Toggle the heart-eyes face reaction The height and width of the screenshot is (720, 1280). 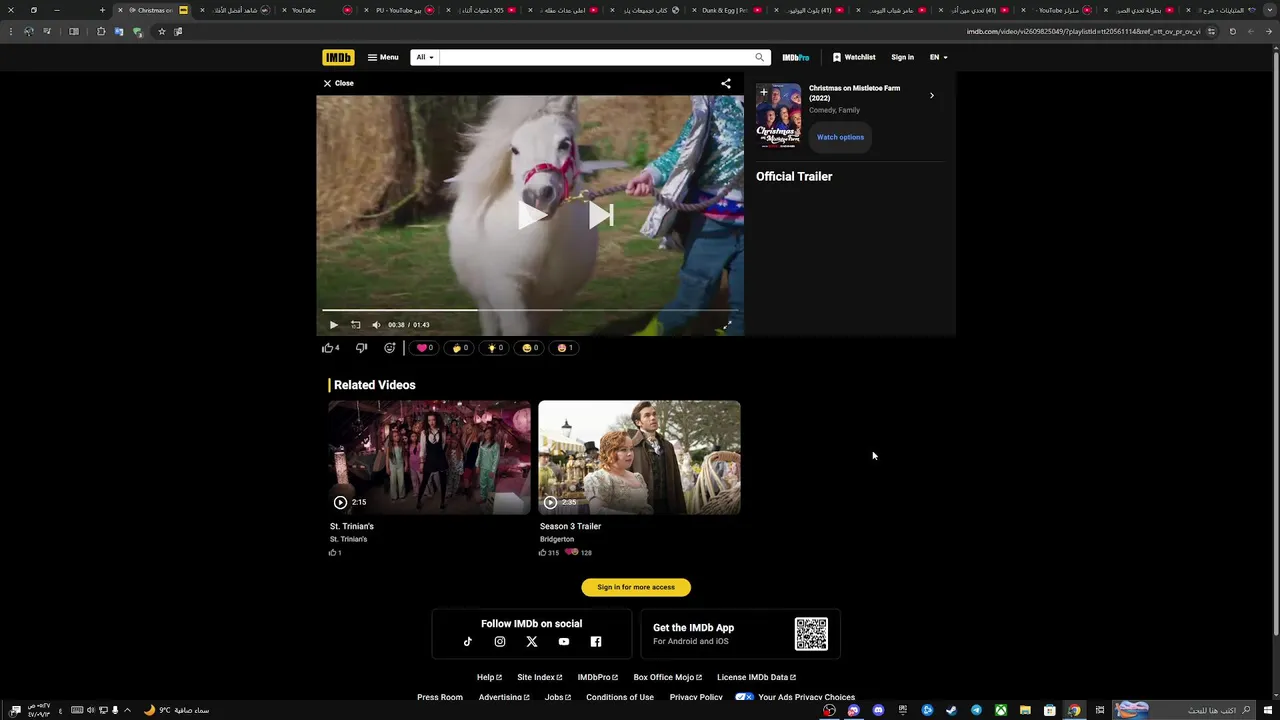(565, 348)
